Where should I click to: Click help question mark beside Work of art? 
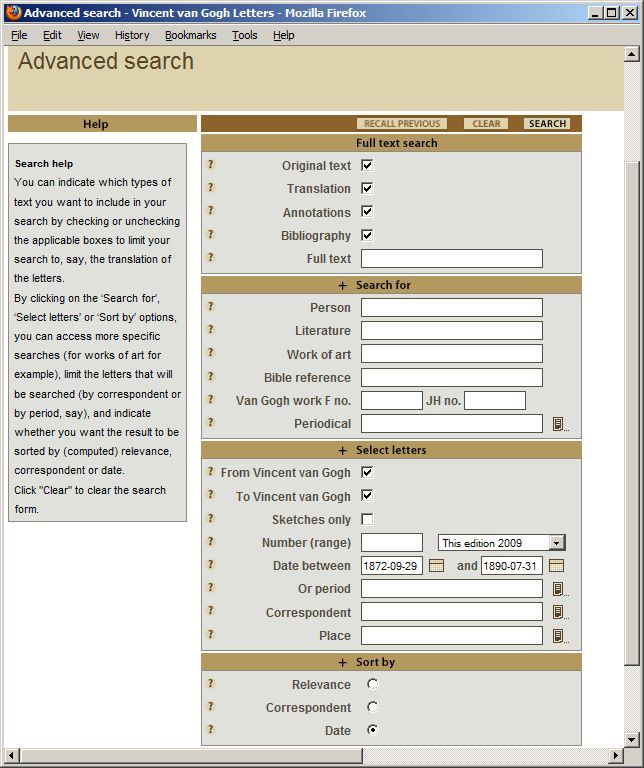point(211,352)
